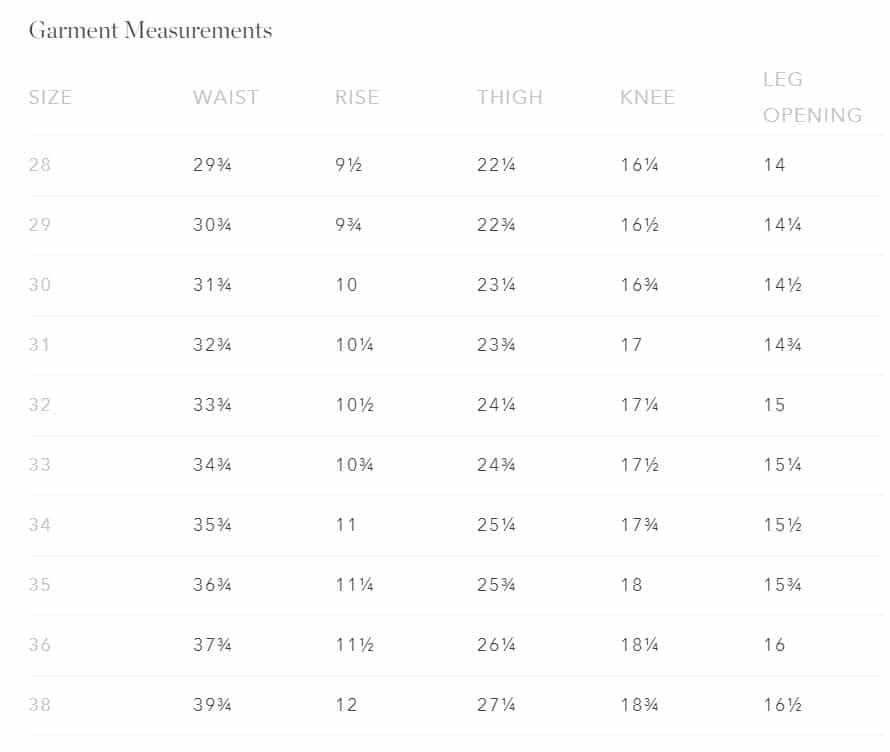Click the knee measurement 18¾

tap(639, 705)
